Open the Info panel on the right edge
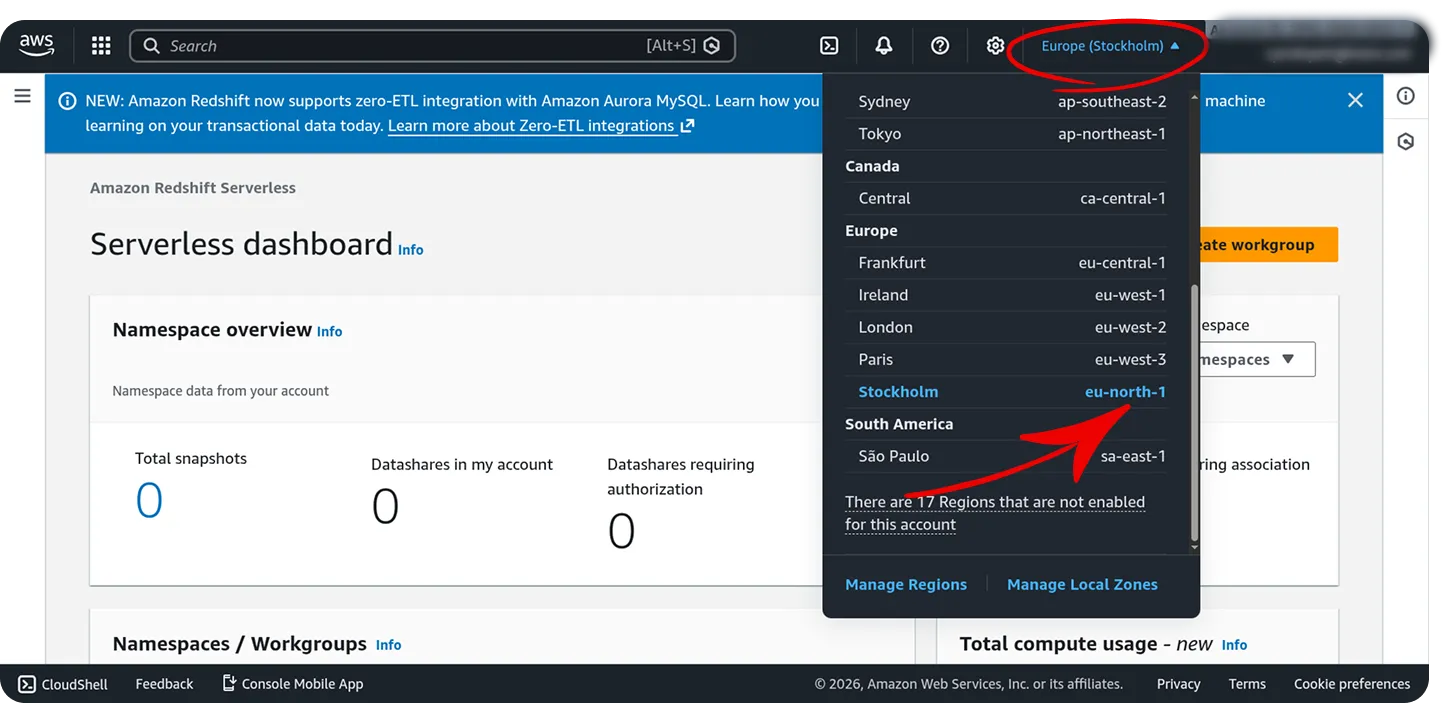 [x=1406, y=96]
